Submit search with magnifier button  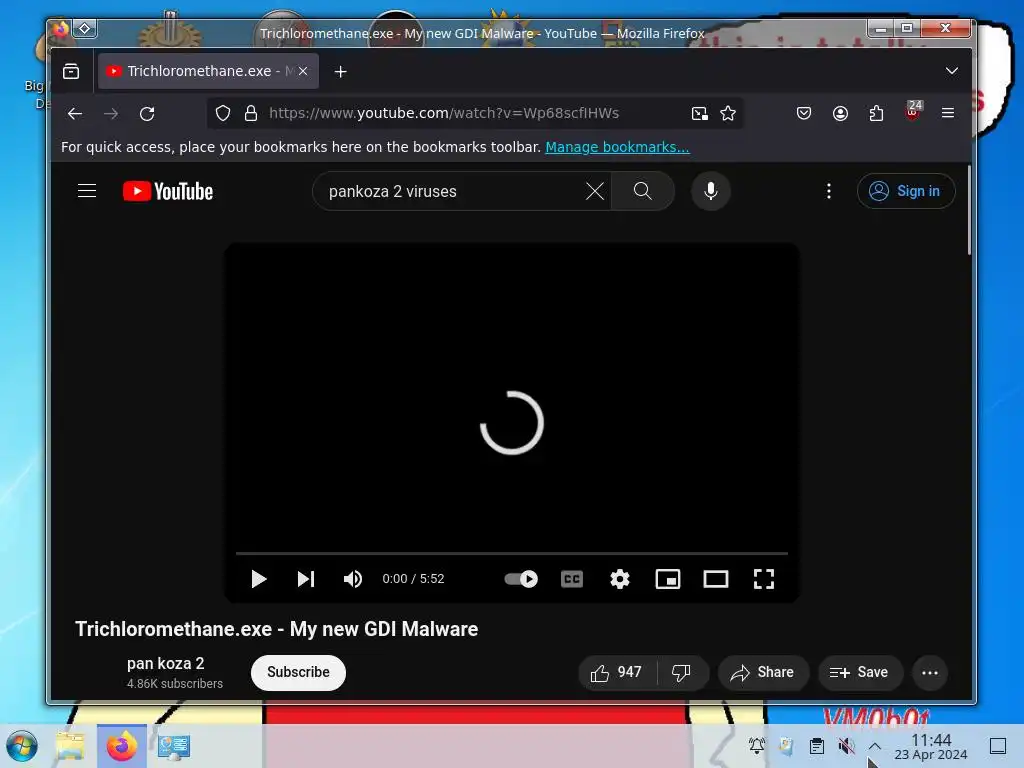(643, 191)
